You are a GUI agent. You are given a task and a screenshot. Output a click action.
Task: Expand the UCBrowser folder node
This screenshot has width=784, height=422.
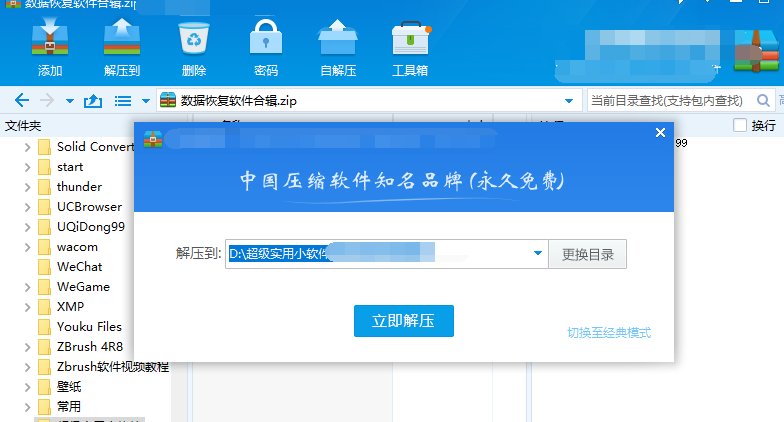pyautogui.click(x=28, y=207)
